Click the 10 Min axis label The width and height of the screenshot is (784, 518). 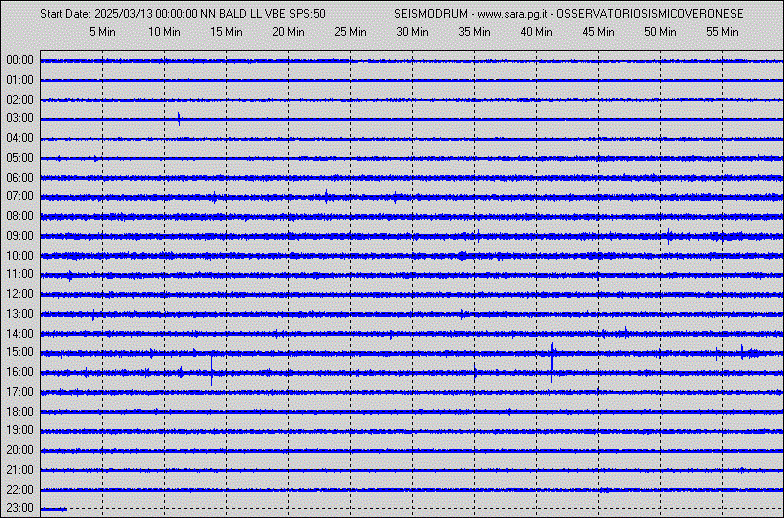[164, 32]
